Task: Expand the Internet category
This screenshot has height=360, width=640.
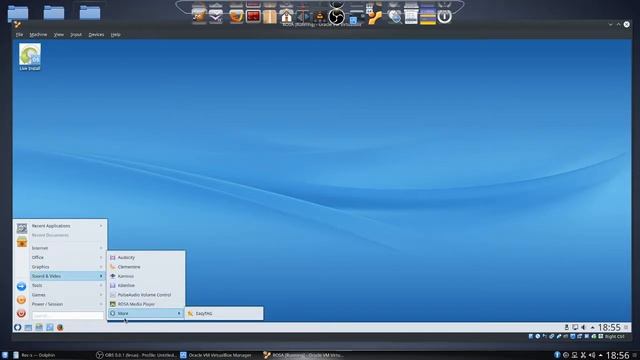Action: click(67, 248)
